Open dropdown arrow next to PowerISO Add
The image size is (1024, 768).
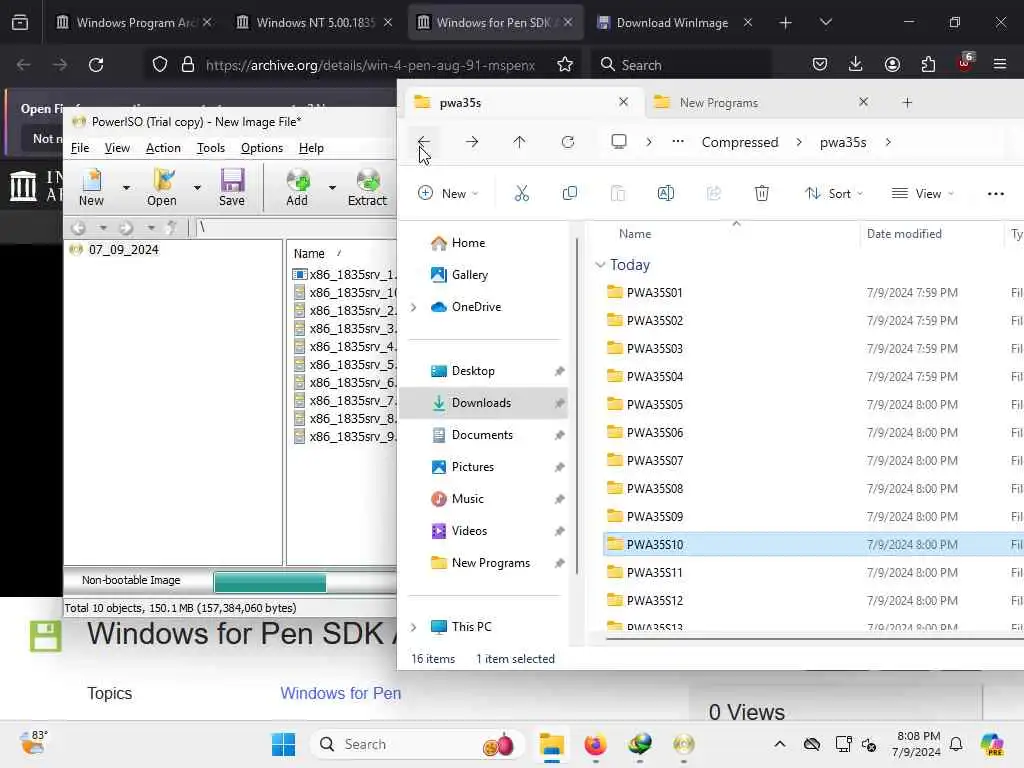[x=332, y=188]
